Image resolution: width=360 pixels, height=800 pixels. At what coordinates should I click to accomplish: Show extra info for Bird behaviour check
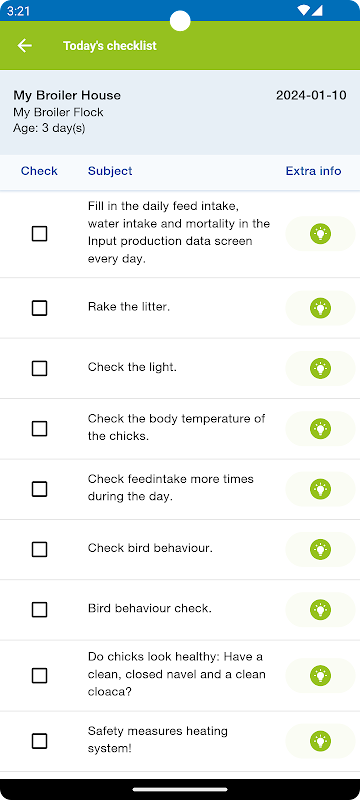pyautogui.click(x=320, y=610)
